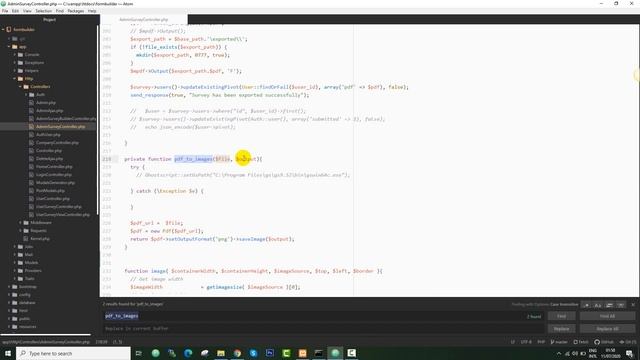
Task: Collapse the formbuilder project root
Action: pyautogui.click(x=3, y=30)
